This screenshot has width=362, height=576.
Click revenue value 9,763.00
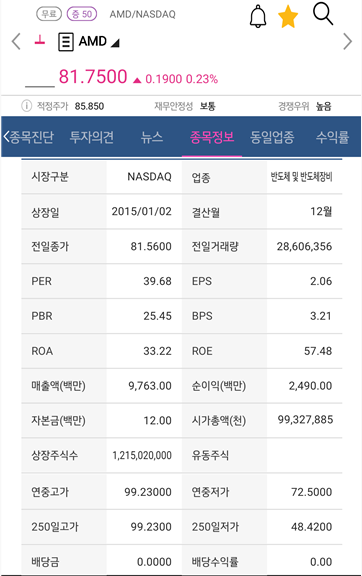click(x=150, y=386)
